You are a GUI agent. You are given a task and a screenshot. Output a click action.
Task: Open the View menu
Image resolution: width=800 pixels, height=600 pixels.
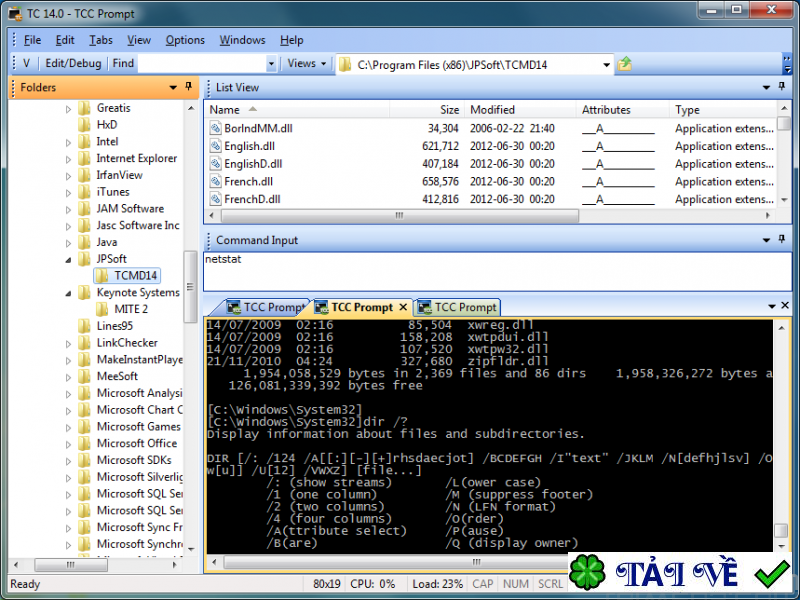coord(139,40)
